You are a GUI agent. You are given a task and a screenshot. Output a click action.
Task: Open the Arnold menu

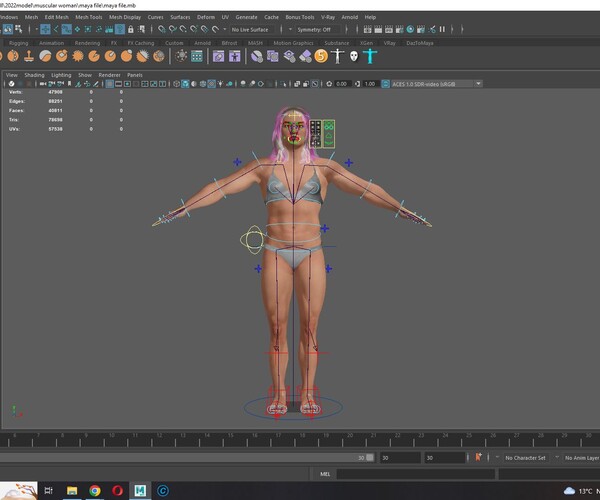[350, 17]
